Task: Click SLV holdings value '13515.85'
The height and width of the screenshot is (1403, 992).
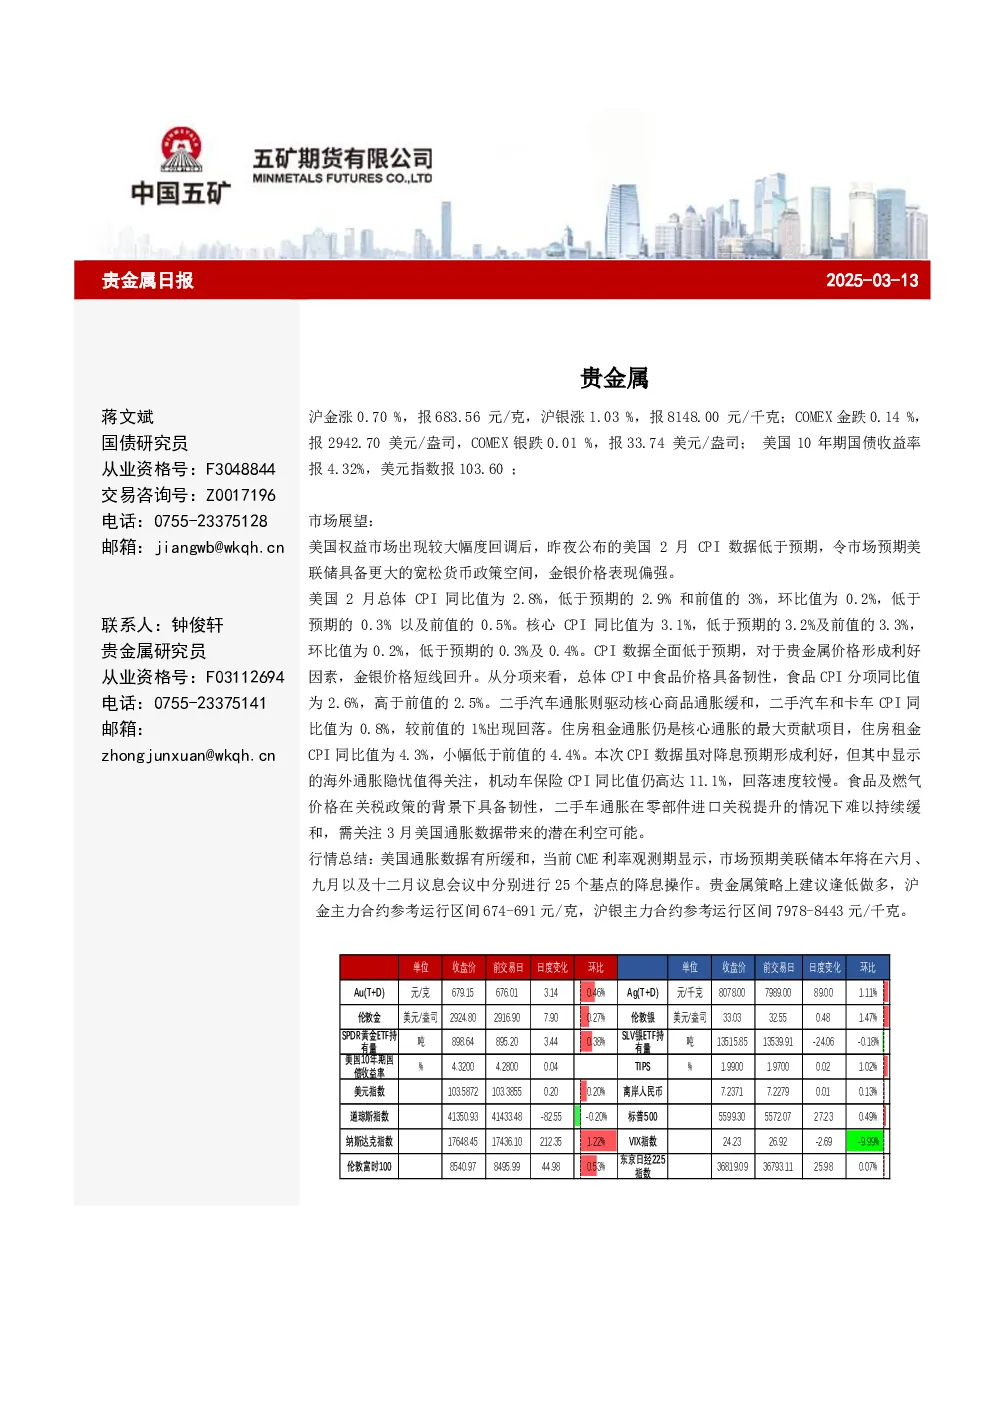Action: pos(732,1042)
